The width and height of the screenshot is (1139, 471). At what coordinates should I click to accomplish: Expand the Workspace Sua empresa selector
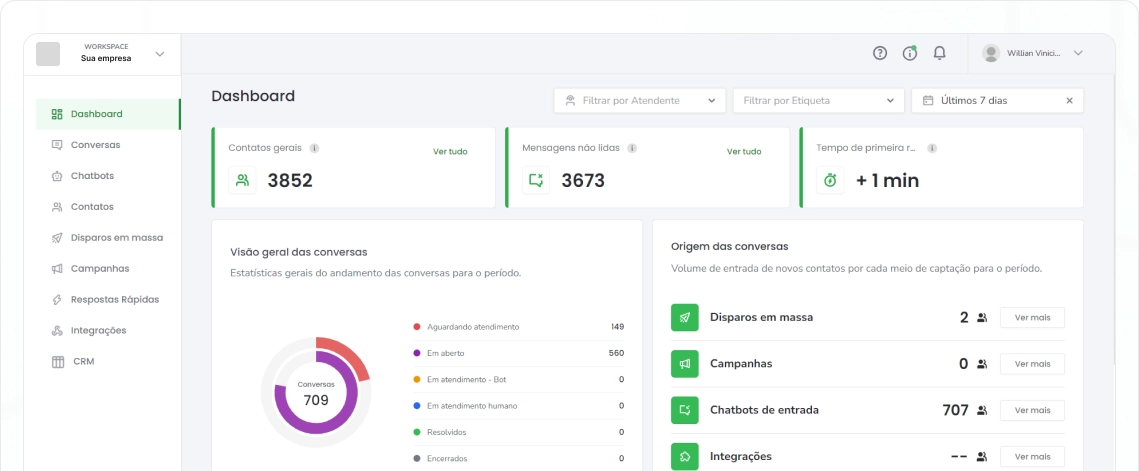159,54
